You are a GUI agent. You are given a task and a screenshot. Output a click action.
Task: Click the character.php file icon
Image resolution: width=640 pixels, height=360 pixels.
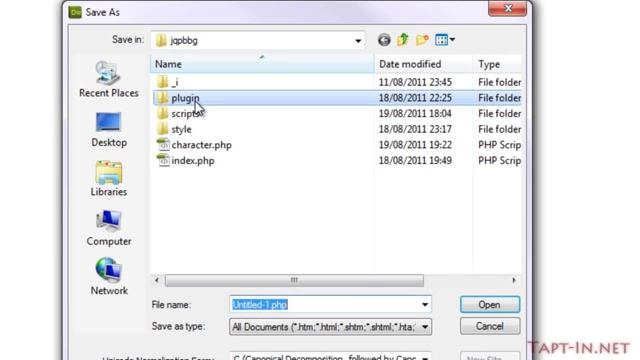point(163,145)
